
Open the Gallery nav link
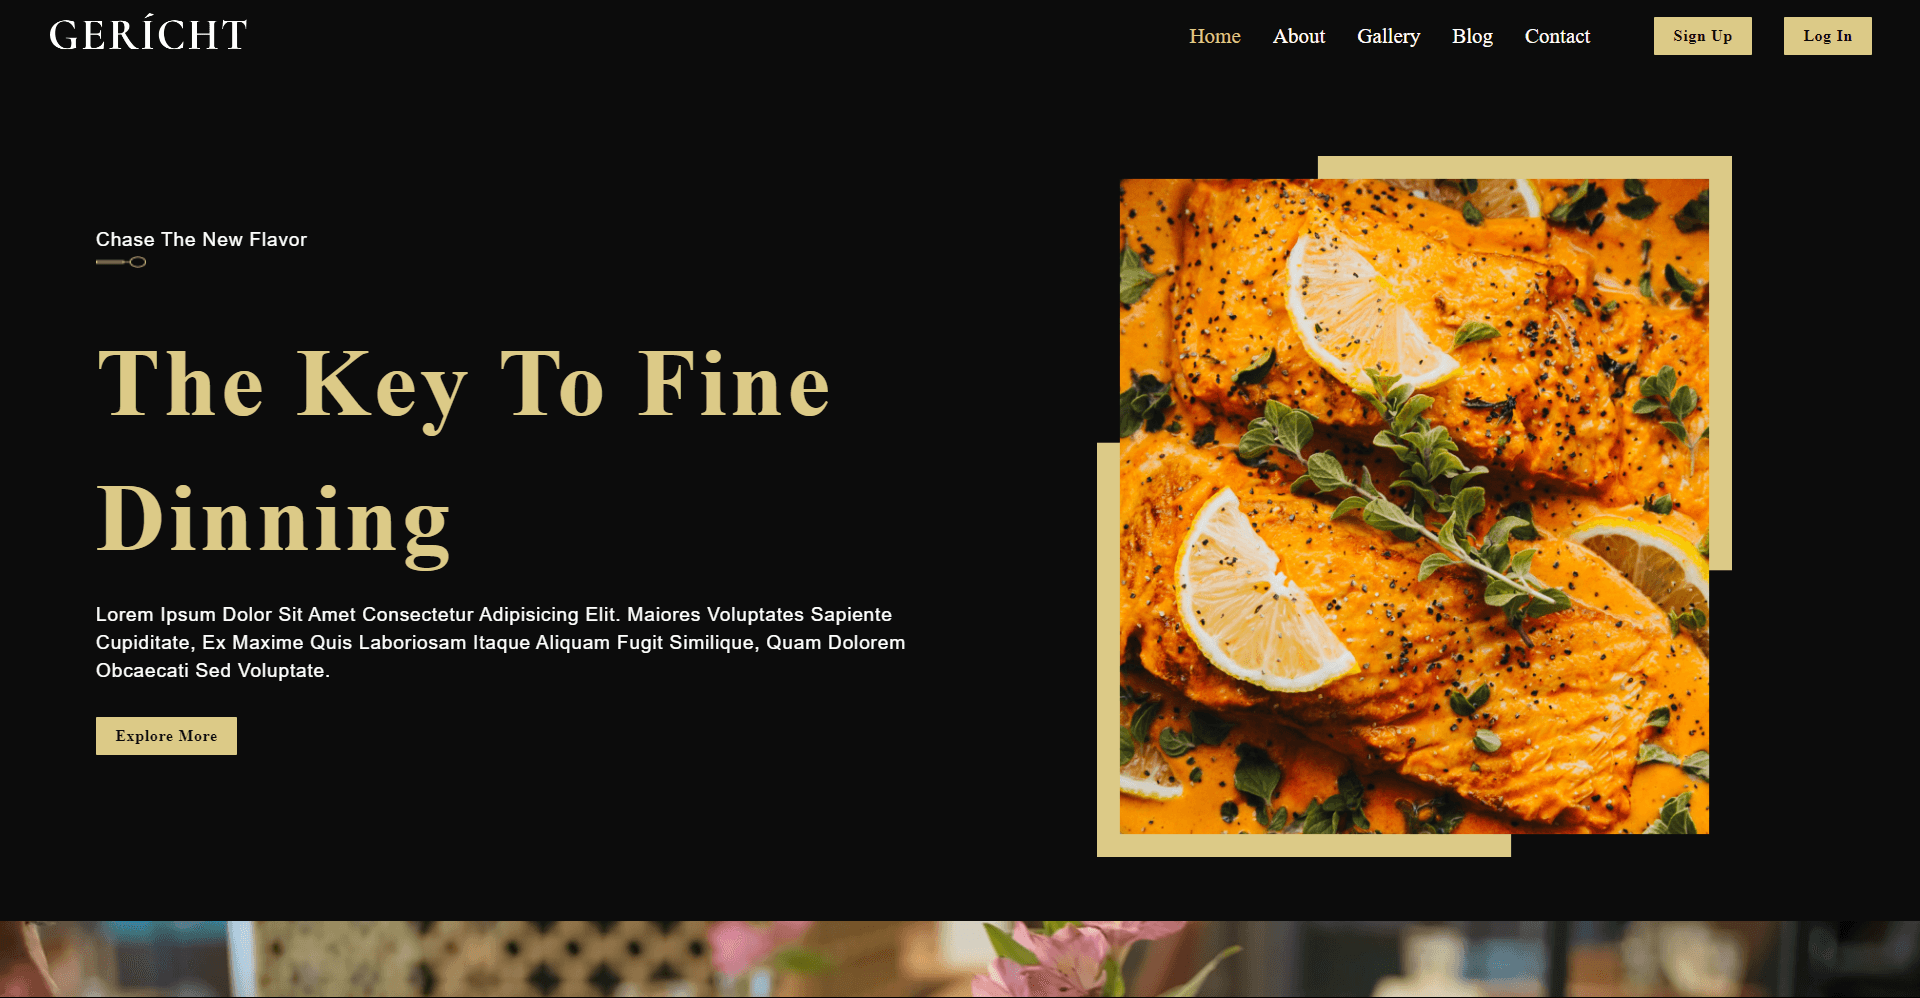pyautogui.click(x=1388, y=36)
